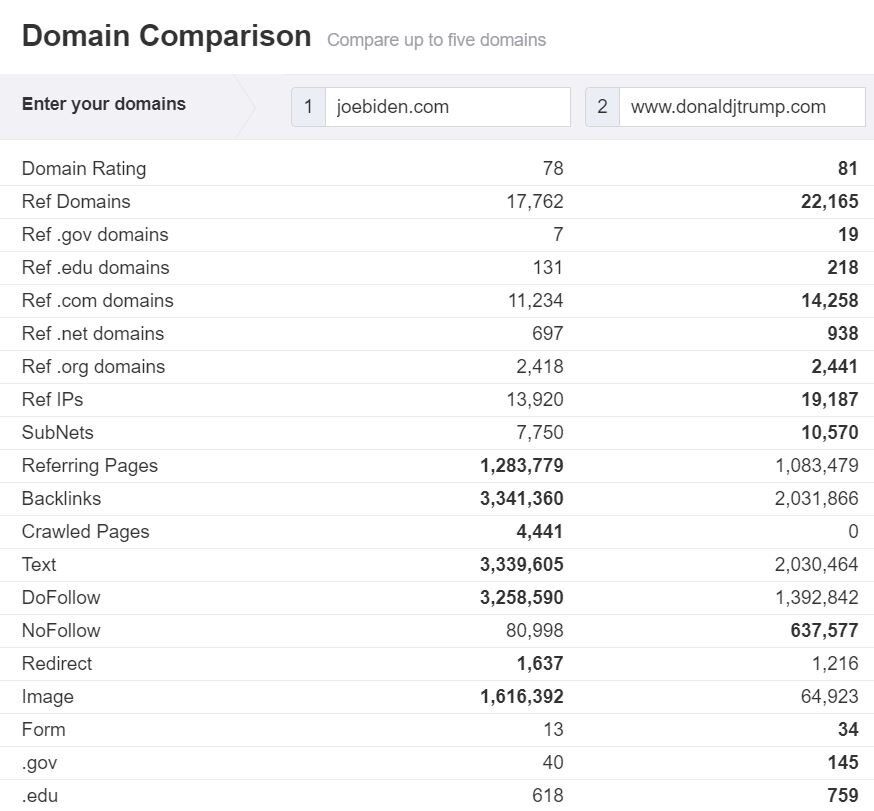Click Crawled Pages value 0
The height and width of the screenshot is (811, 874).
(x=853, y=532)
